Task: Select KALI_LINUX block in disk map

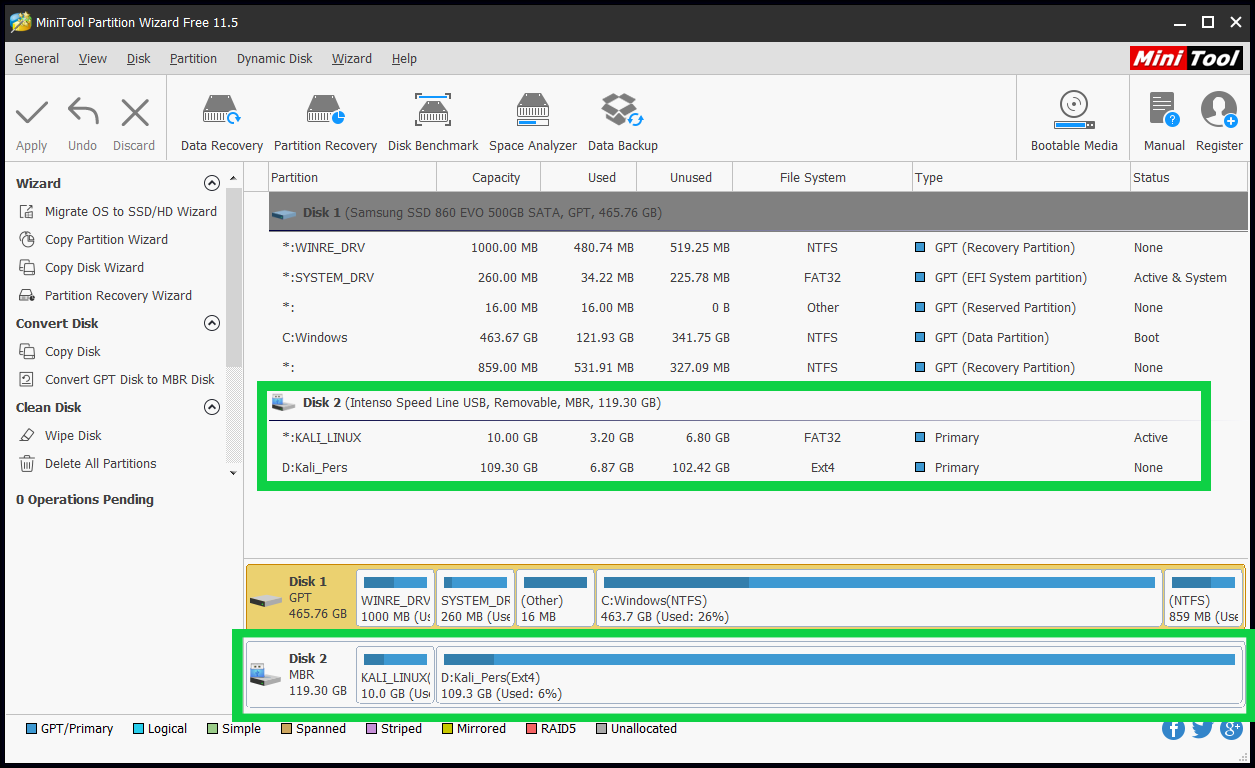Action: [x=395, y=675]
